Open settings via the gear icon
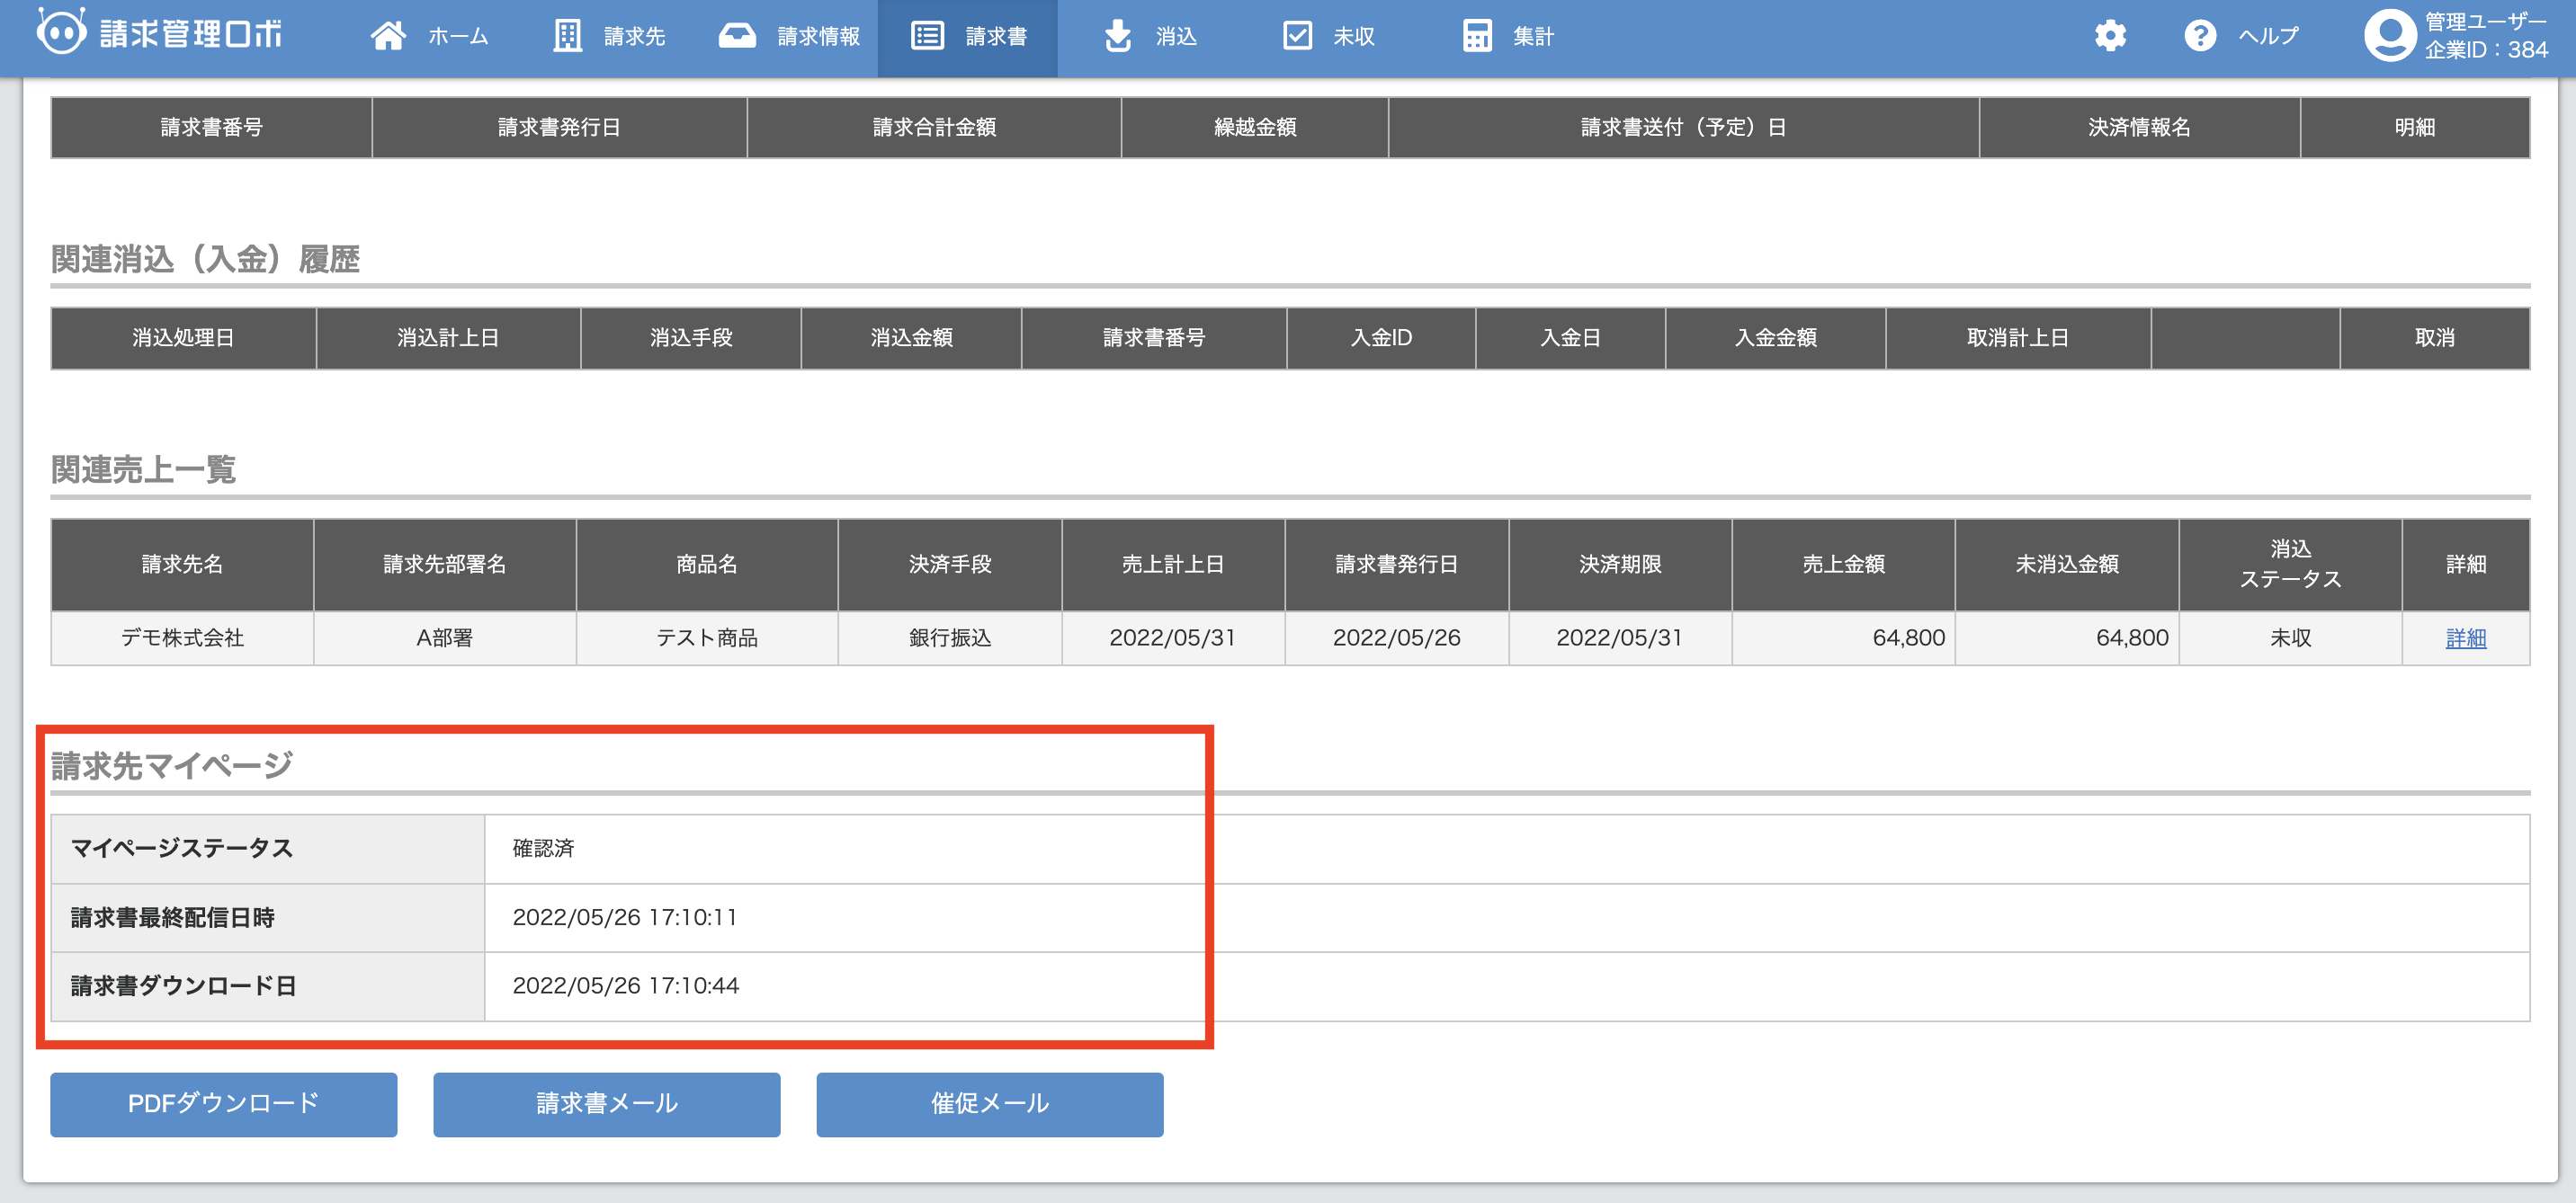The height and width of the screenshot is (1203, 2576). [x=2110, y=36]
